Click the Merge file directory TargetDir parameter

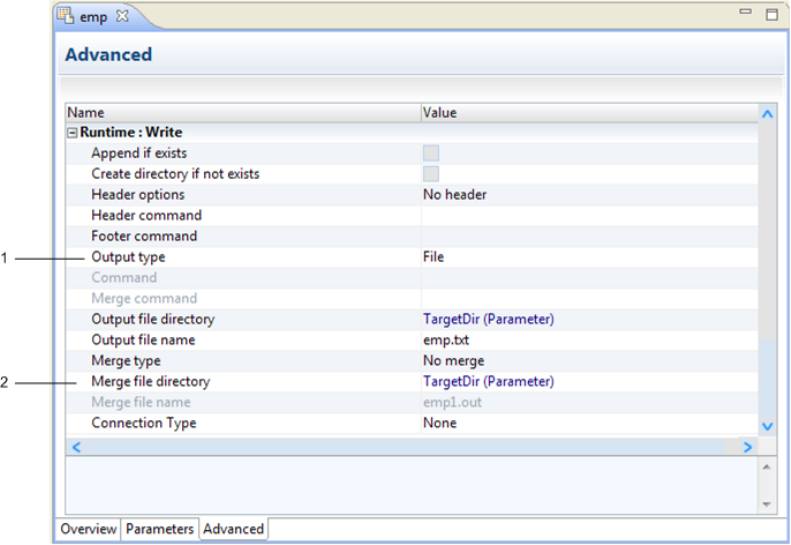[488, 382]
